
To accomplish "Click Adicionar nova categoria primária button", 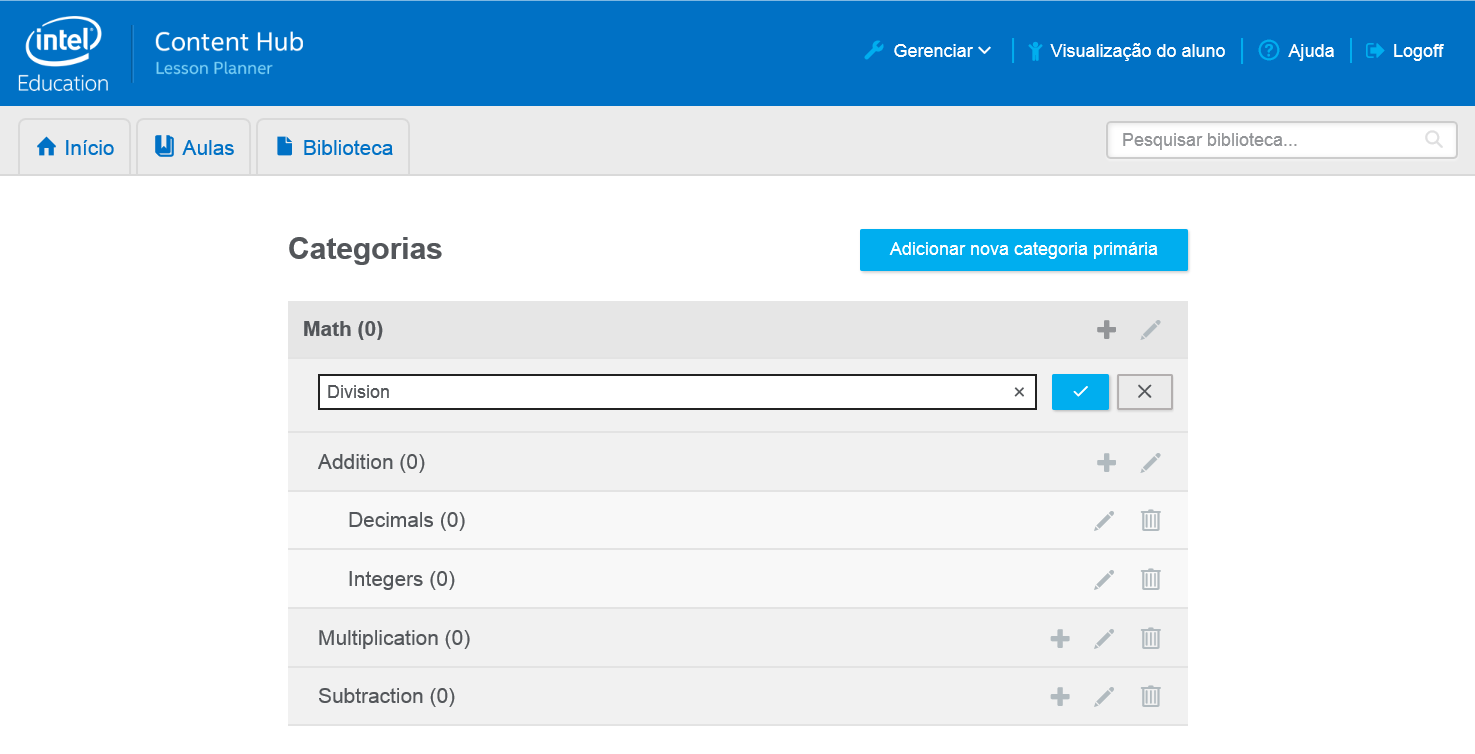I will point(1024,250).
